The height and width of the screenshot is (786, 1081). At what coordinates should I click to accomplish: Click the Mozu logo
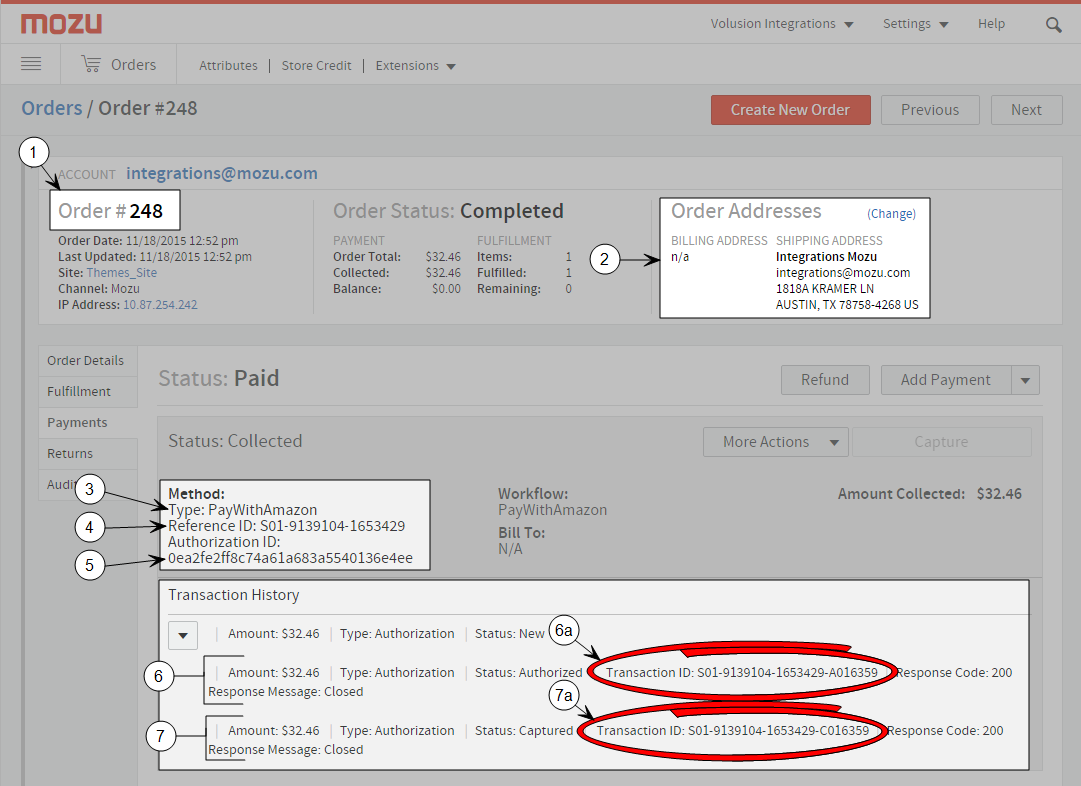(x=61, y=24)
